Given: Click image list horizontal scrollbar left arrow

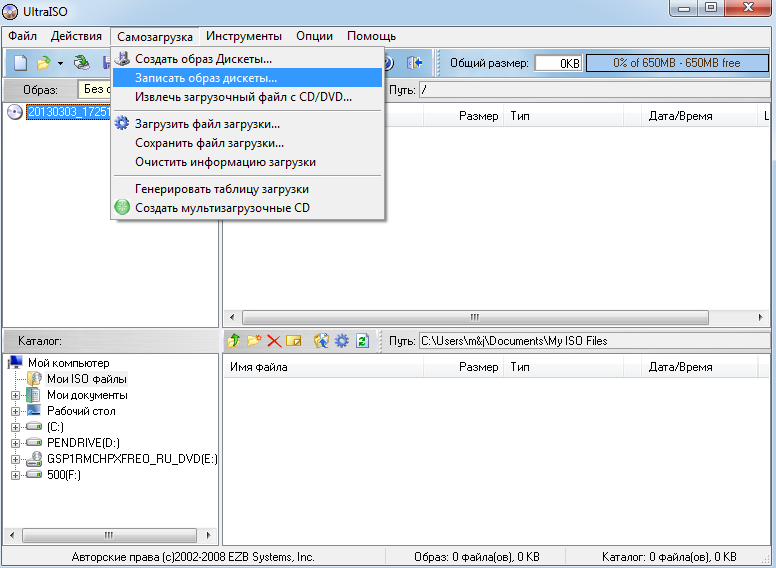Looking at the screenshot, I should pos(233,317).
